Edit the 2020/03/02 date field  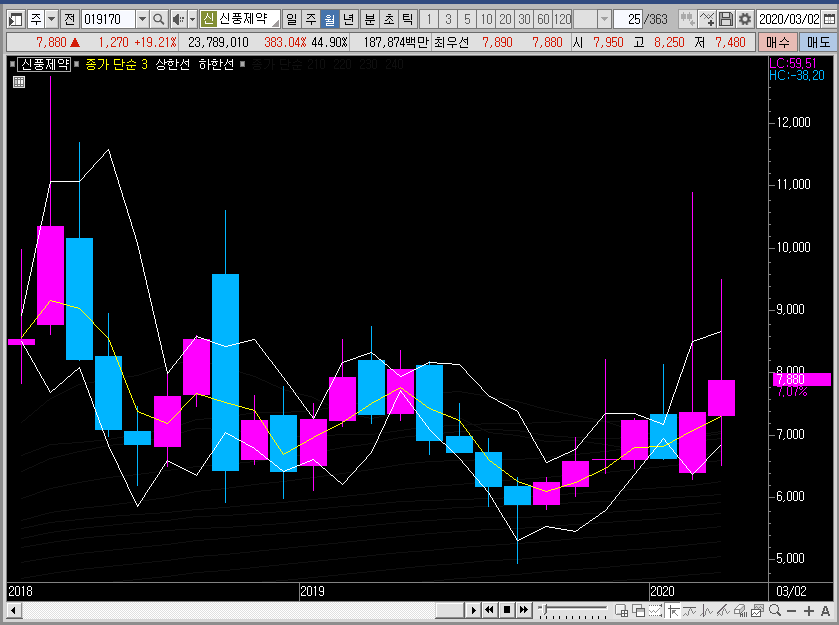click(789, 20)
